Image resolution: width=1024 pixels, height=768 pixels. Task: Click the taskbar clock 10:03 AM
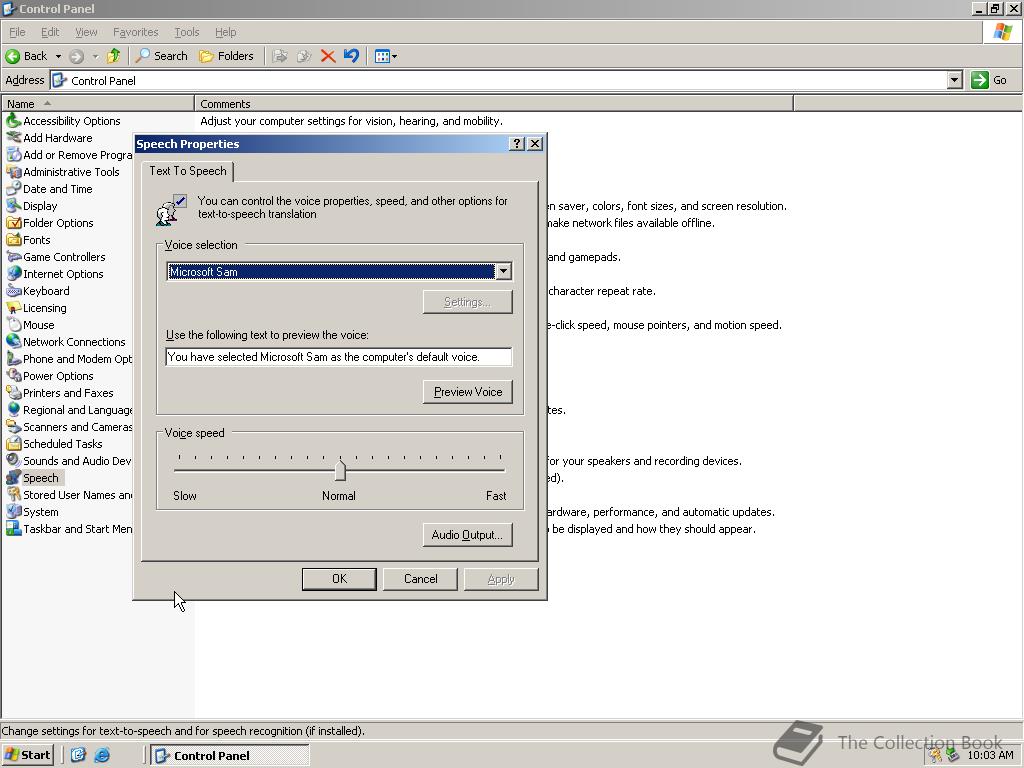tap(990, 755)
